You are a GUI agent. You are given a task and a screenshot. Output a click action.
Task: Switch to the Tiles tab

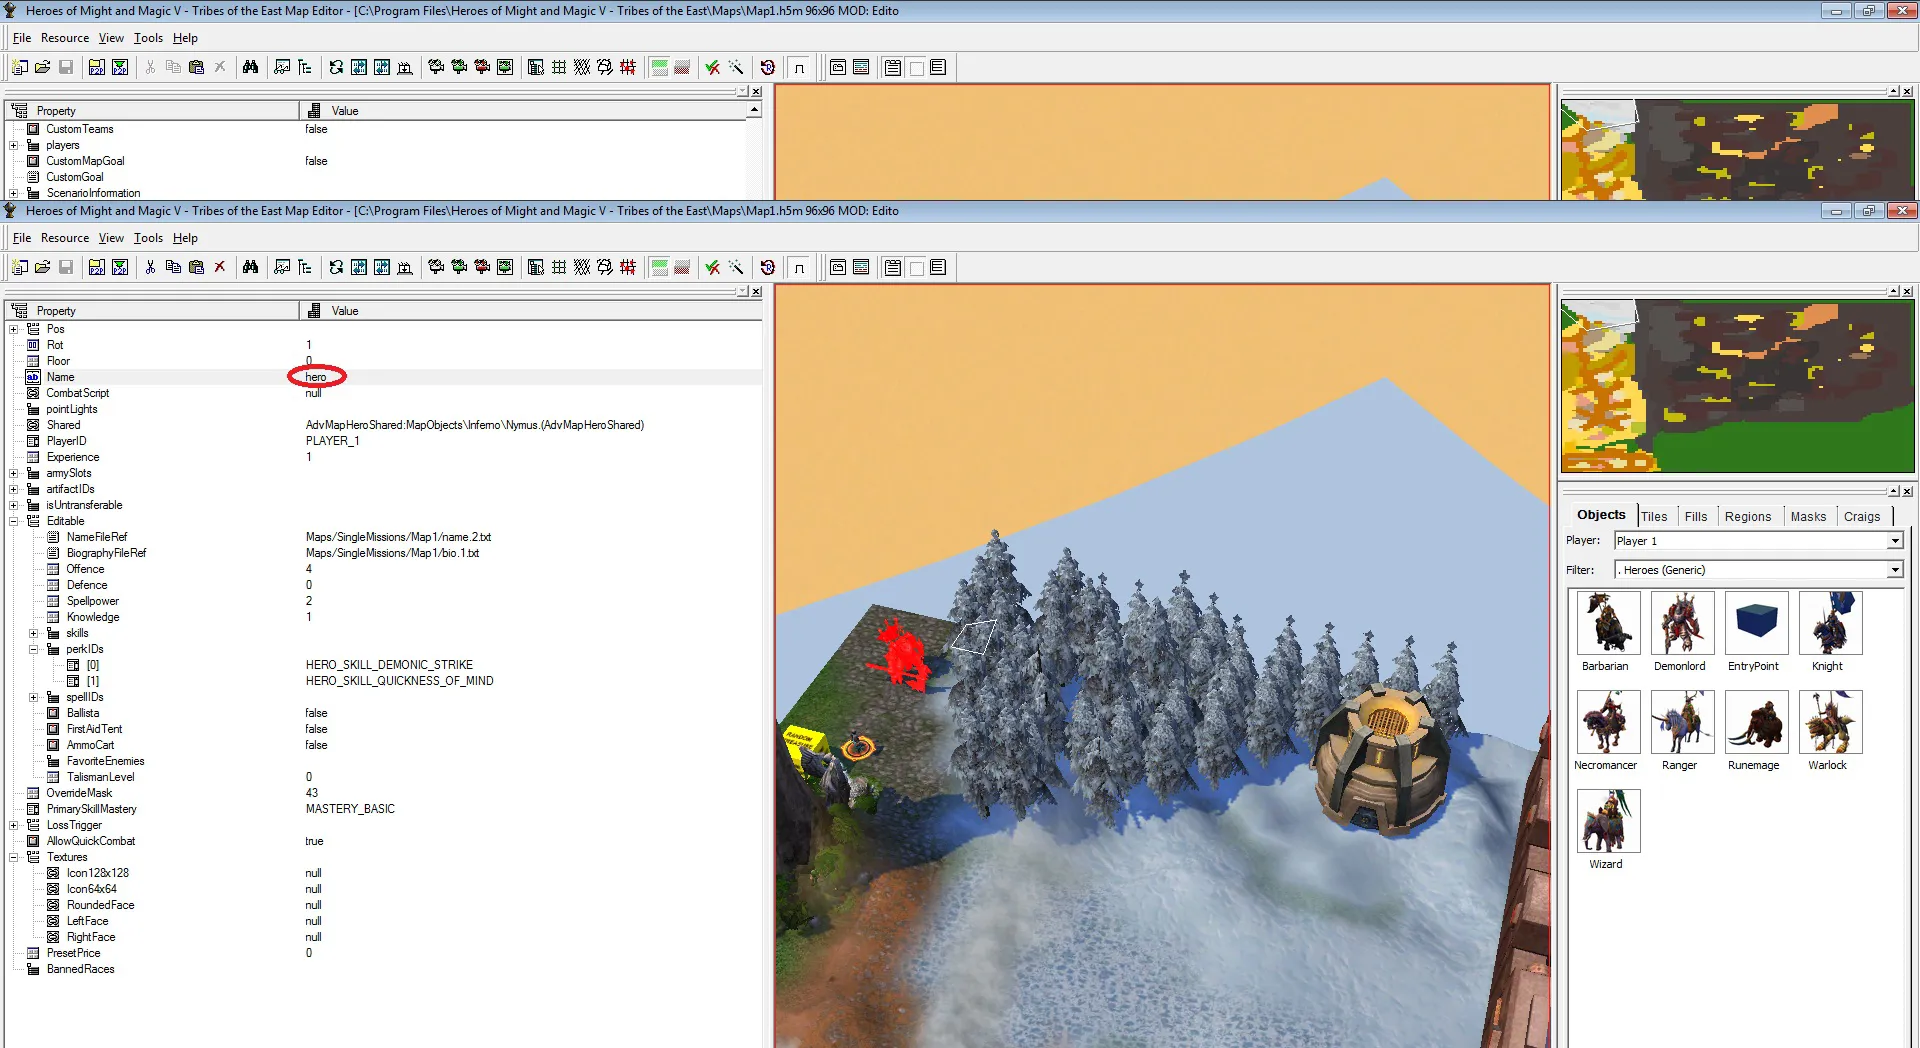(x=1654, y=516)
